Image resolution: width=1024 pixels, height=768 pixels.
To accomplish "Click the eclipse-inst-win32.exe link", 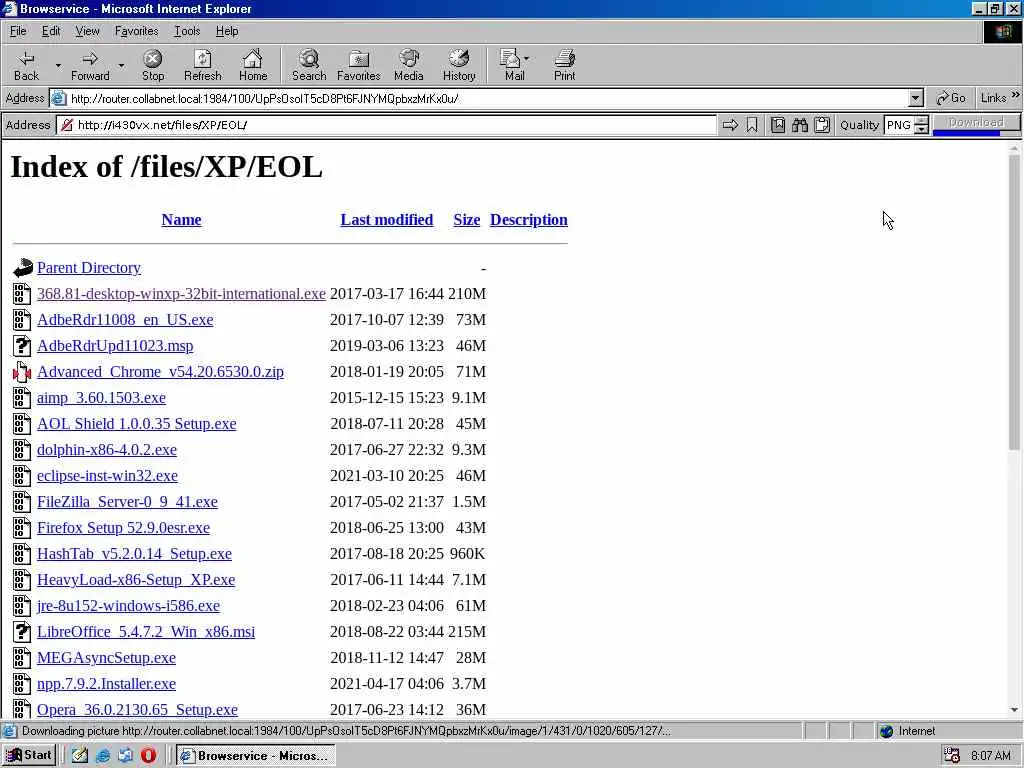I will point(107,475).
